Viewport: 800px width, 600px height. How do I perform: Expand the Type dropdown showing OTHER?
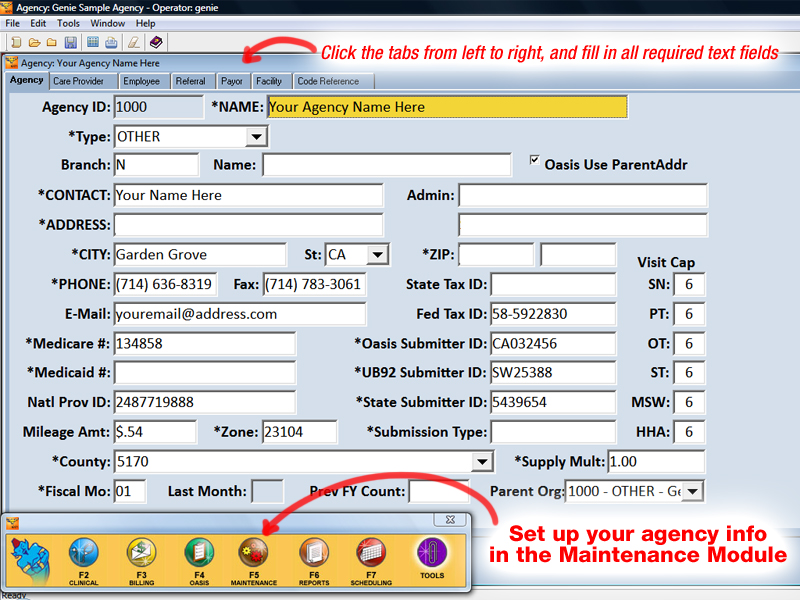tap(256, 137)
